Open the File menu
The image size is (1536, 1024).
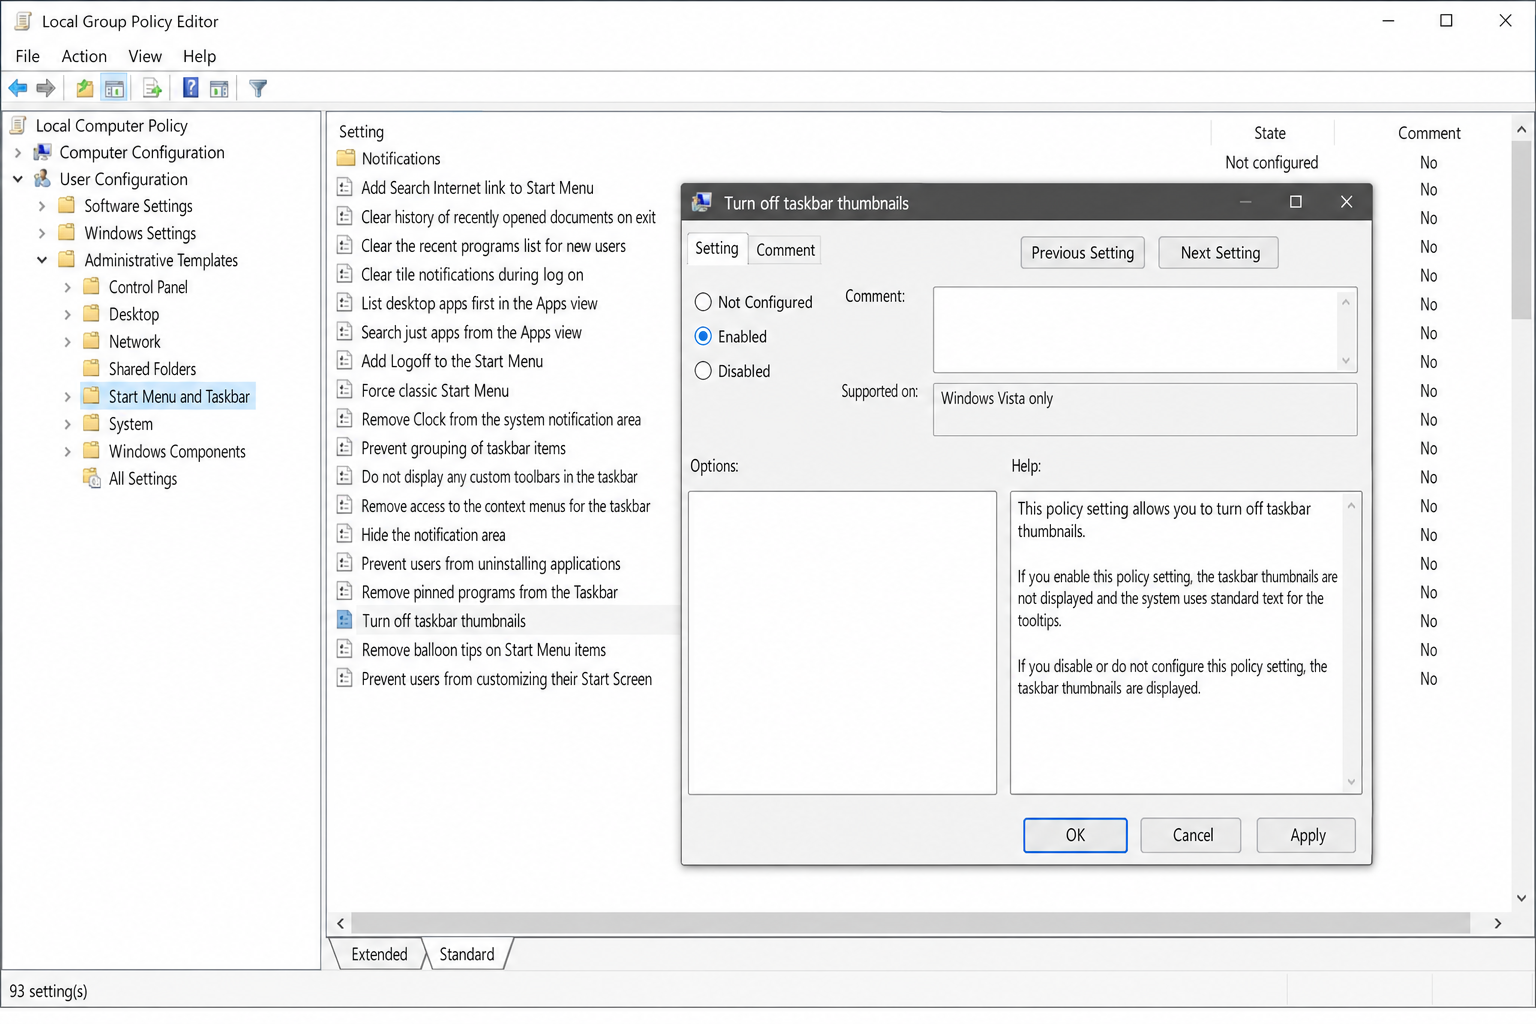[x=28, y=56]
